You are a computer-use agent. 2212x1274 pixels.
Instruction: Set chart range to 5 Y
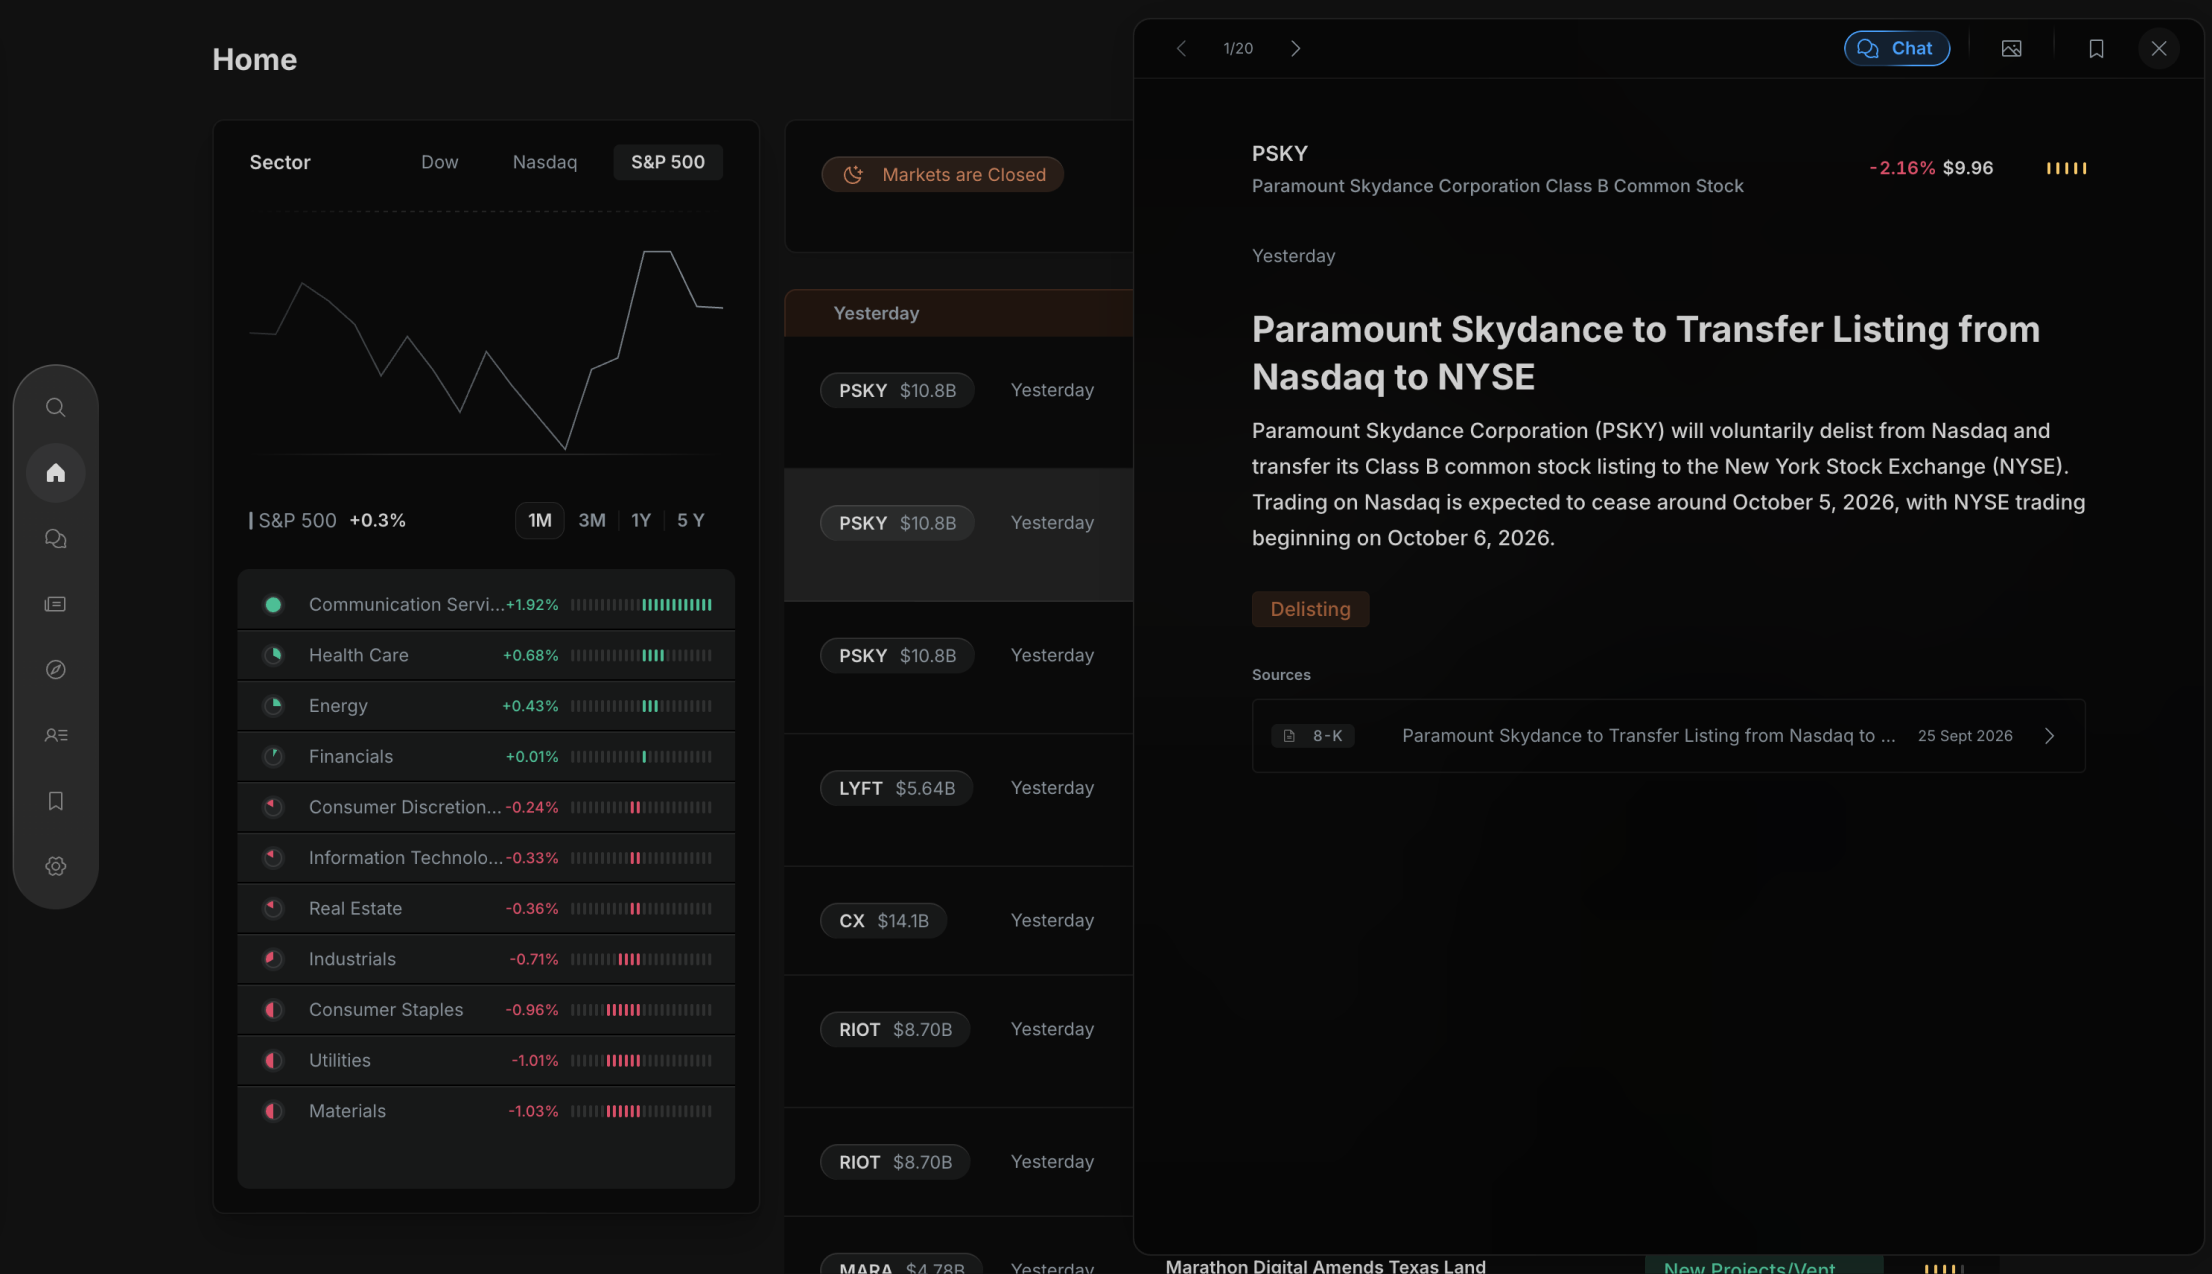pyautogui.click(x=691, y=520)
